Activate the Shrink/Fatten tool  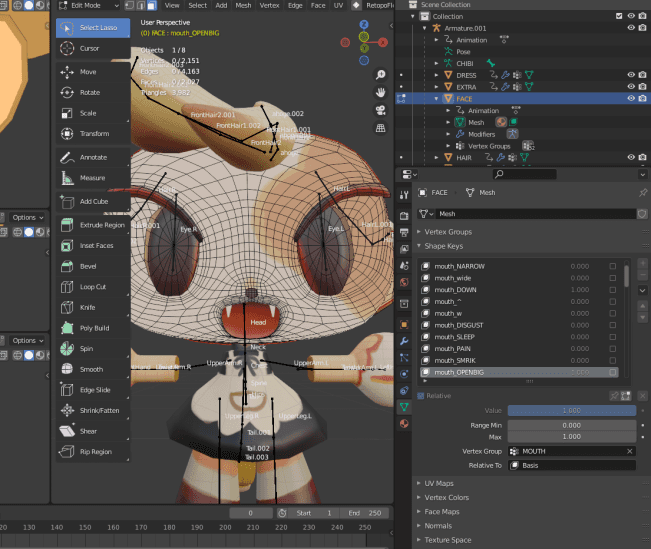click(93, 411)
